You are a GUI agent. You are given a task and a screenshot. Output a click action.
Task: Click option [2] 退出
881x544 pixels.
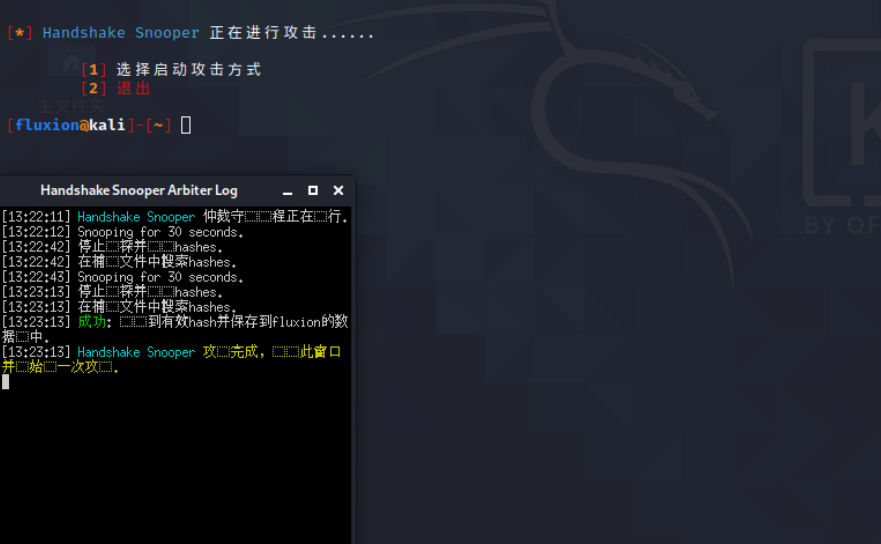pos(116,88)
